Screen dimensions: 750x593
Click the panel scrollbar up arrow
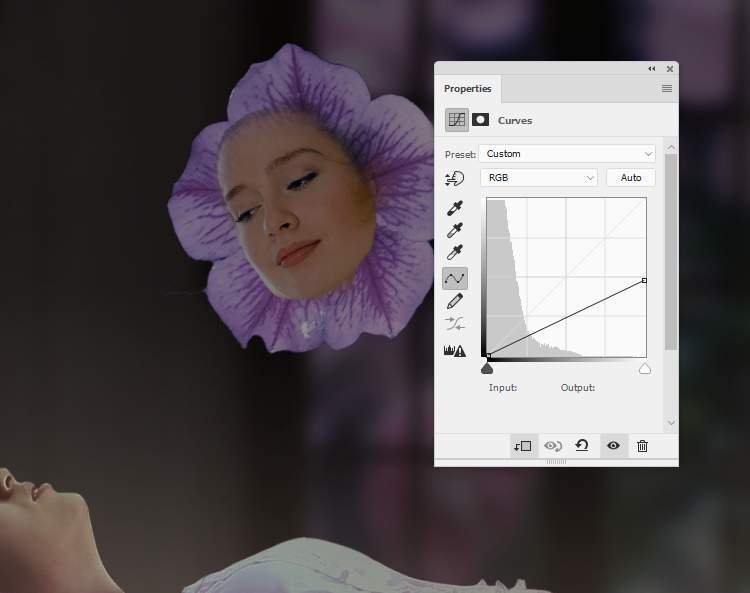(x=671, y=147)
